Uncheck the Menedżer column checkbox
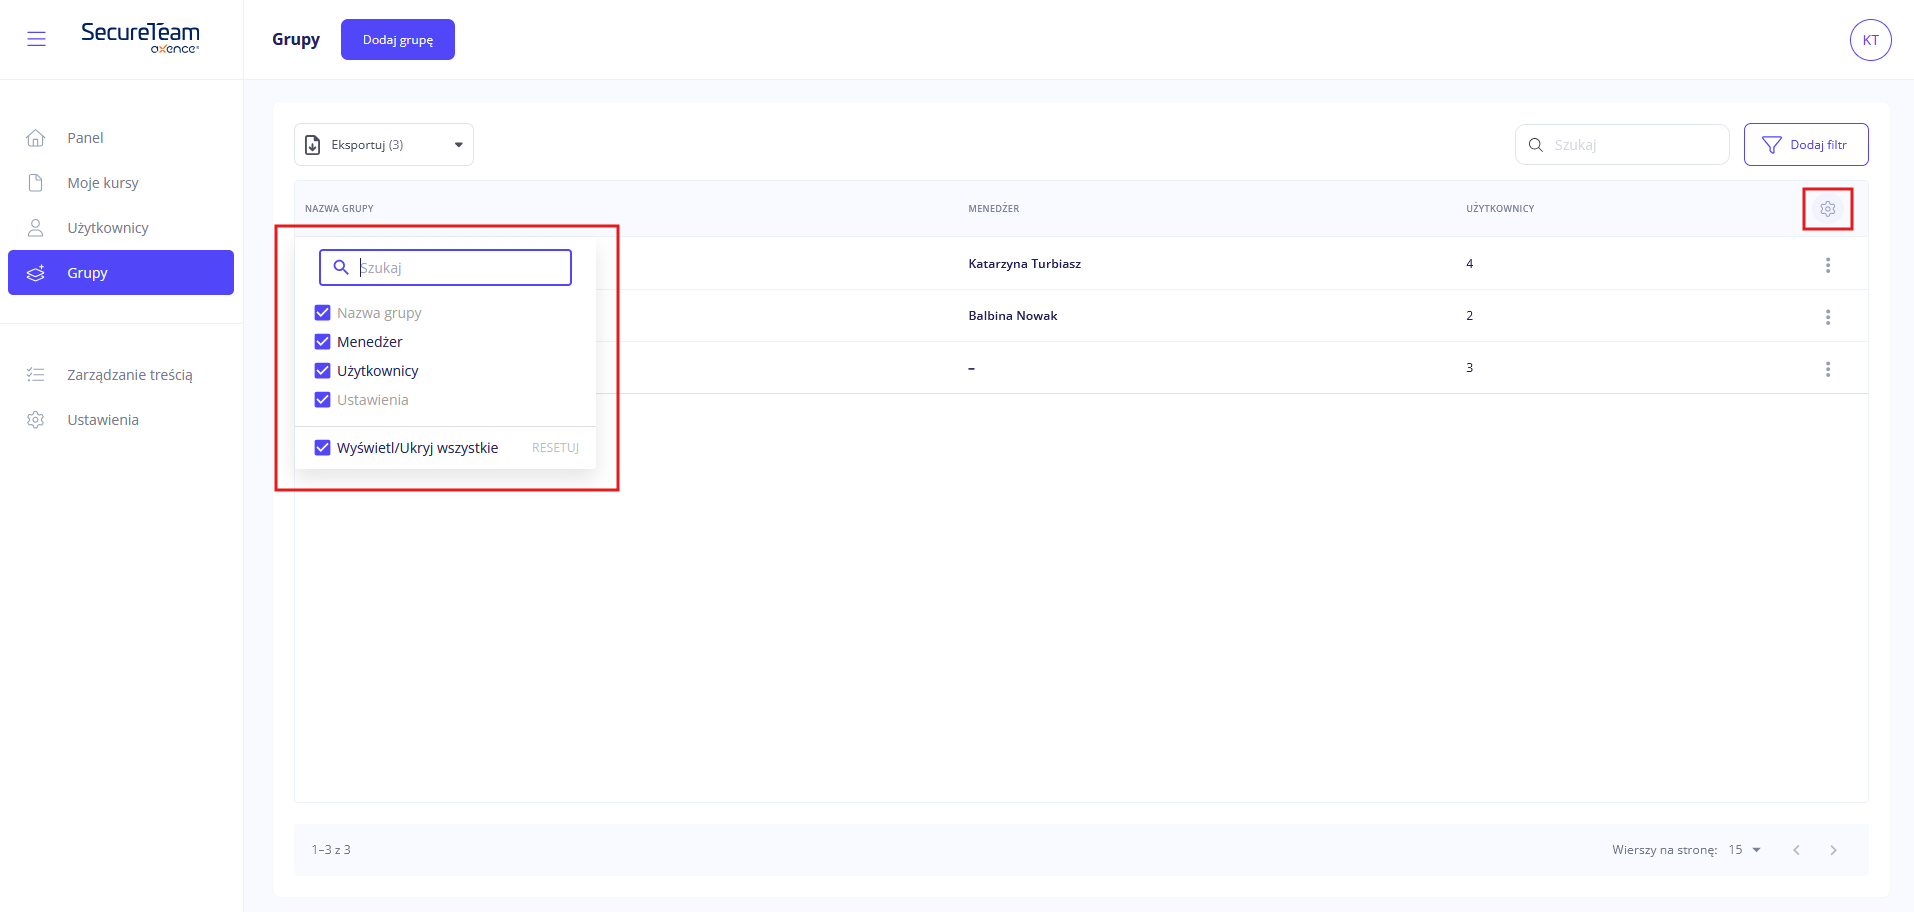 pyautogui.click(x=323, y=342)
